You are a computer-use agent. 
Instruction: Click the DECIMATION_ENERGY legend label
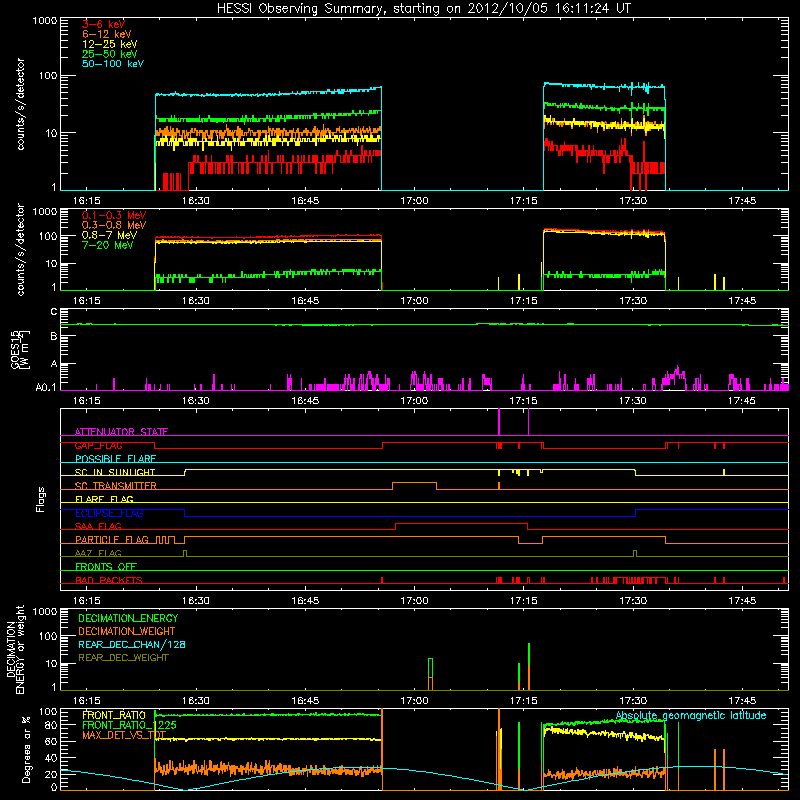point(128,618)
